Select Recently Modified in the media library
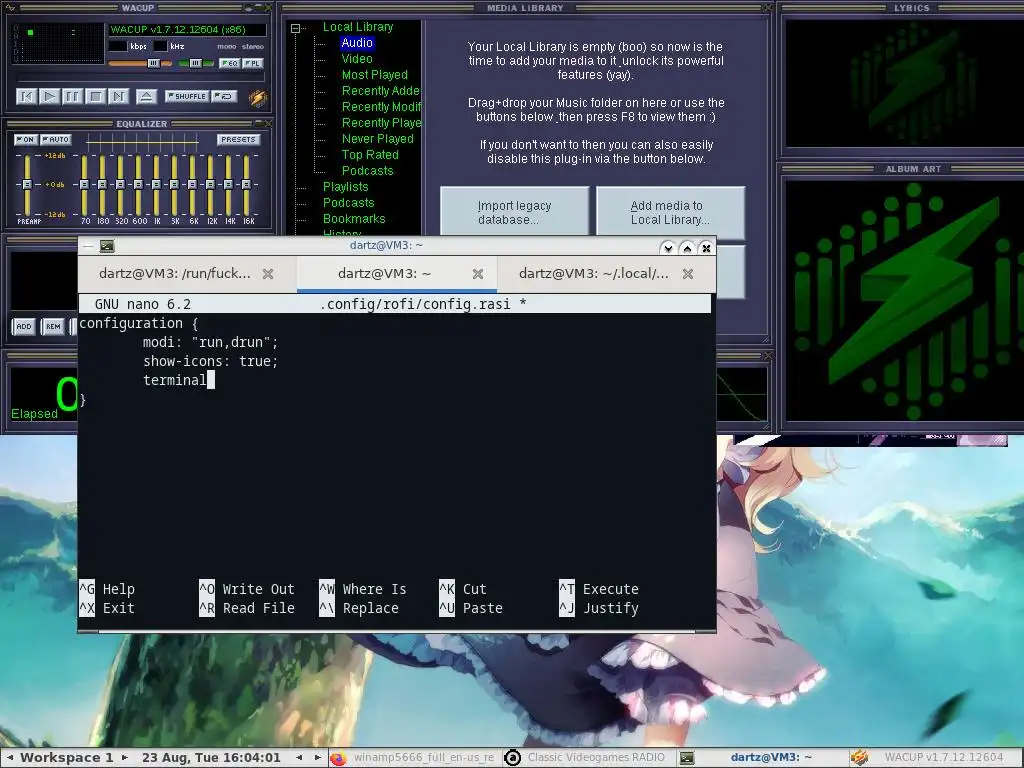This screenshot has height=768, width=1024. (381, 106)
